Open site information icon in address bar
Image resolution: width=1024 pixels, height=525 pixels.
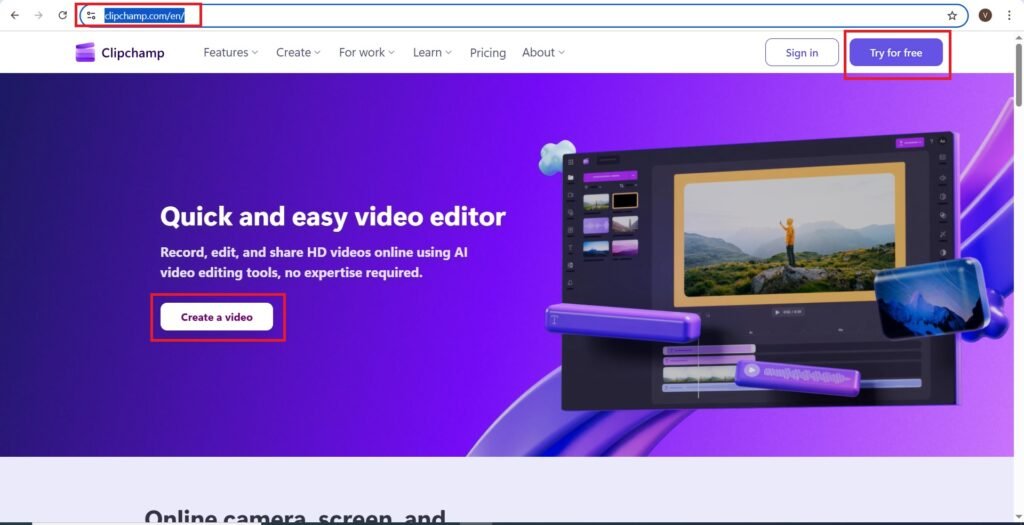pos(91,15)
